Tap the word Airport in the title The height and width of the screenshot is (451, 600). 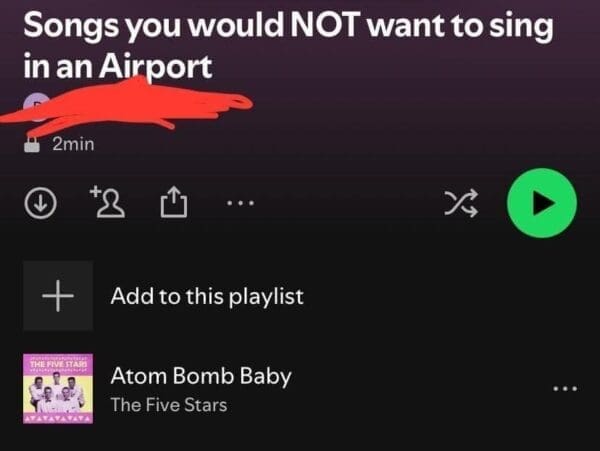click(x=155, y=67)
